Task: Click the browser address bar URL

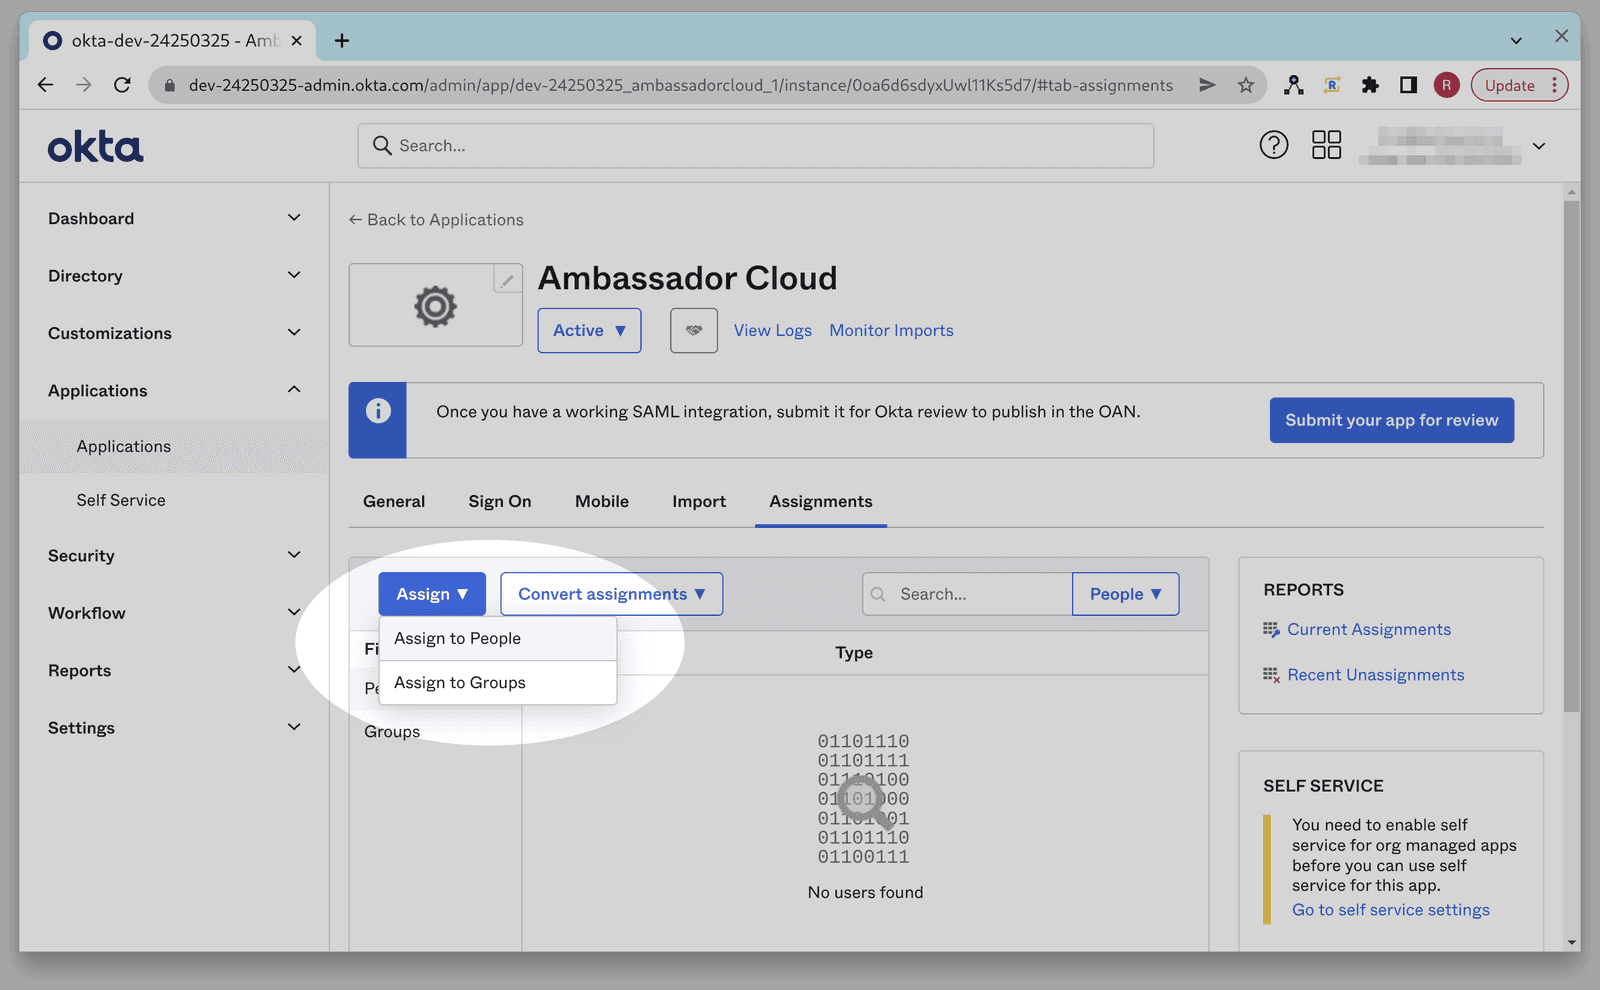Action: click(x=680, y=85)
